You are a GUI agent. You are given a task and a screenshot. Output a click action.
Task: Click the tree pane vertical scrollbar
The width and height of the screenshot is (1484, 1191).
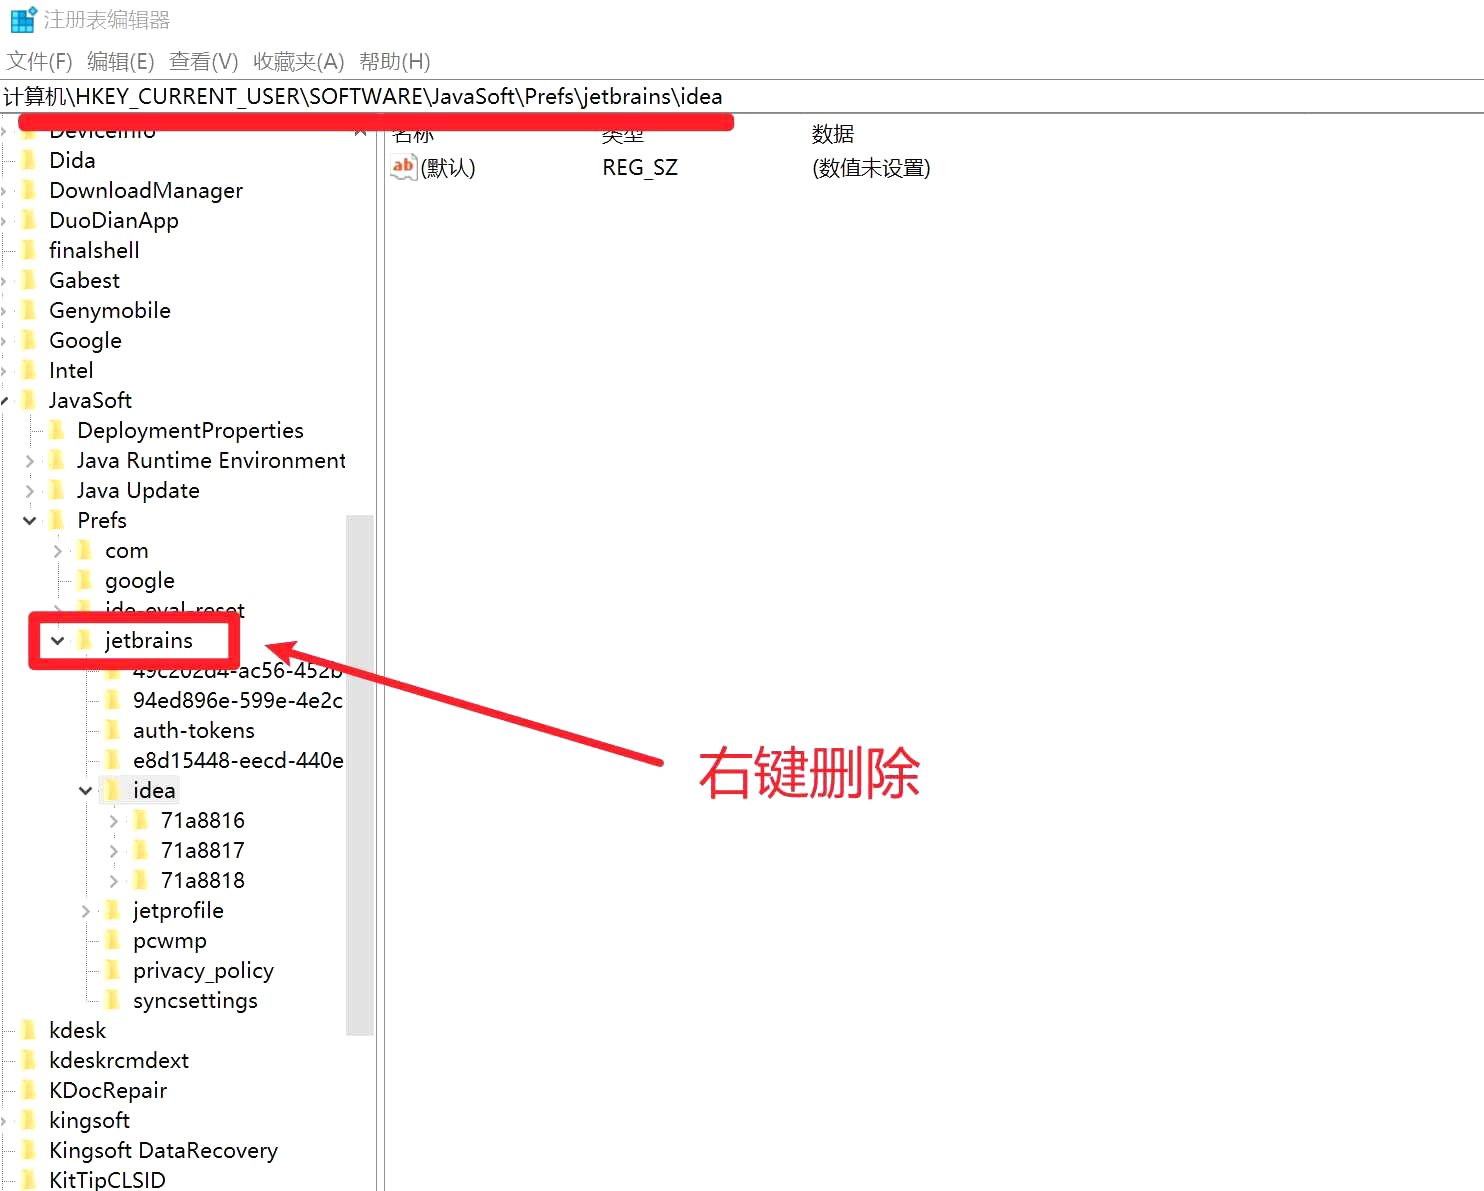[360, 775]
